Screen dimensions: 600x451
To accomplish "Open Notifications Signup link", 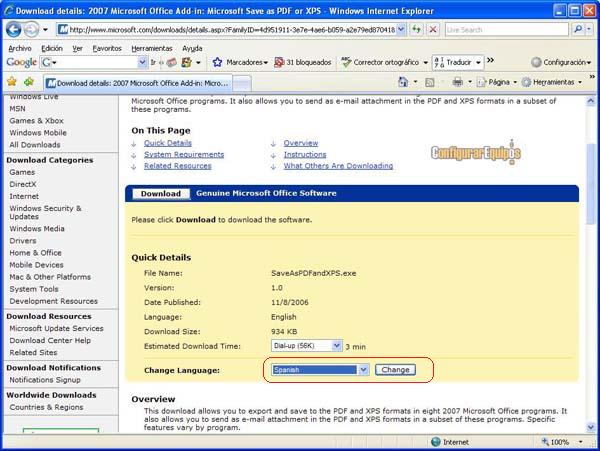I will coord(45,380).
